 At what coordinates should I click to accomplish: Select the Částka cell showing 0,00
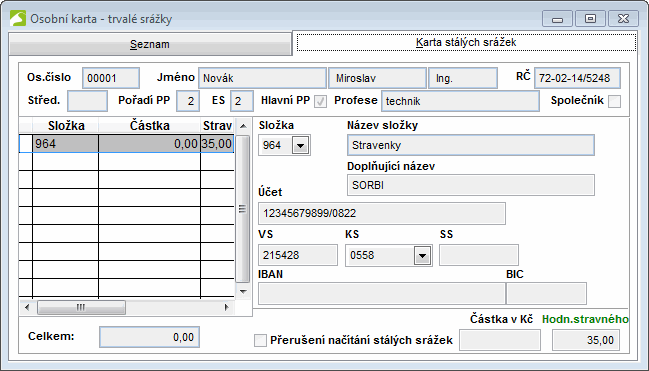(149, 144)
